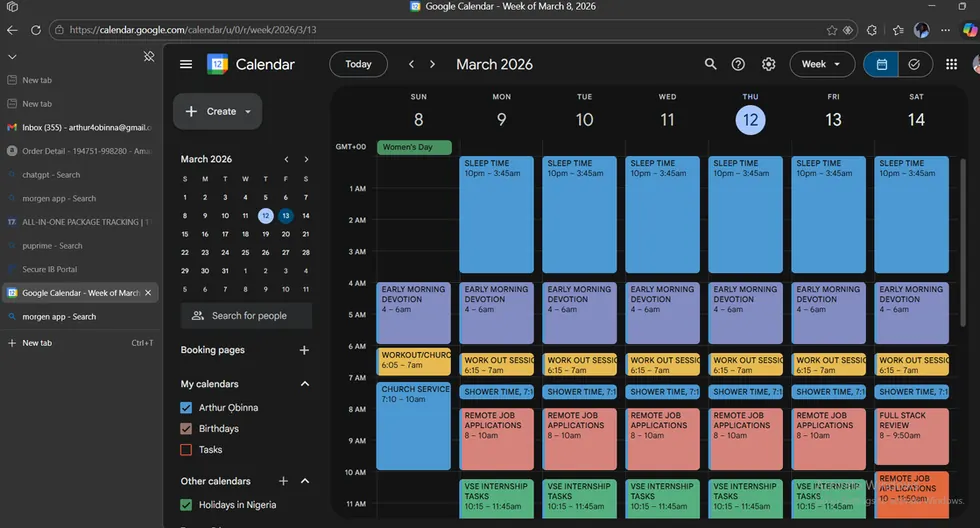
Task: Close the Google Calendar tab
Action: tap(148, 292)
